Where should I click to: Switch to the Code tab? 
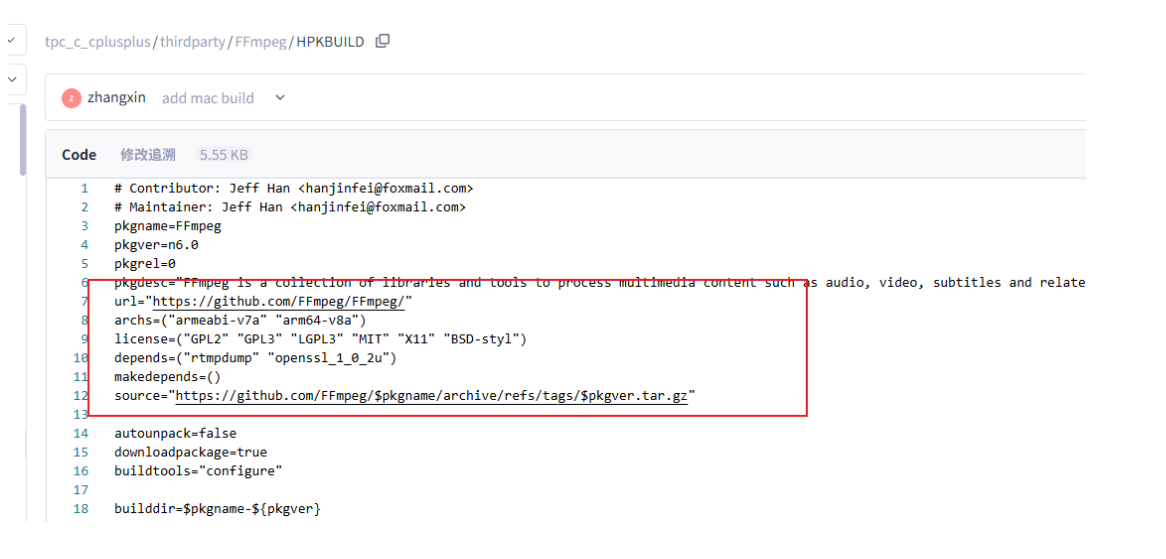(x=79, y=155)
